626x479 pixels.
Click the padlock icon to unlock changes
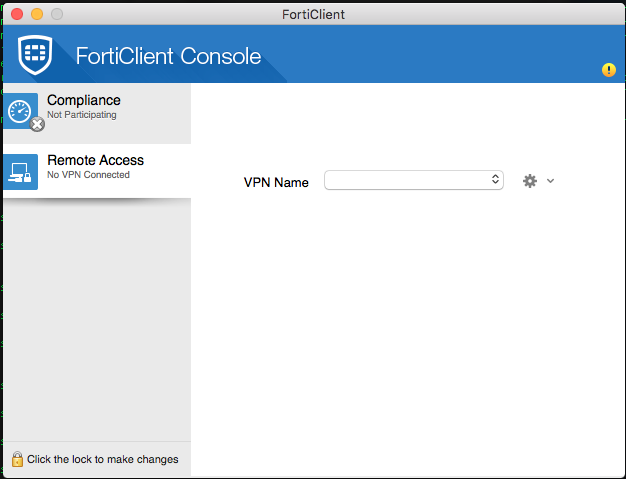tap(17, 459)
